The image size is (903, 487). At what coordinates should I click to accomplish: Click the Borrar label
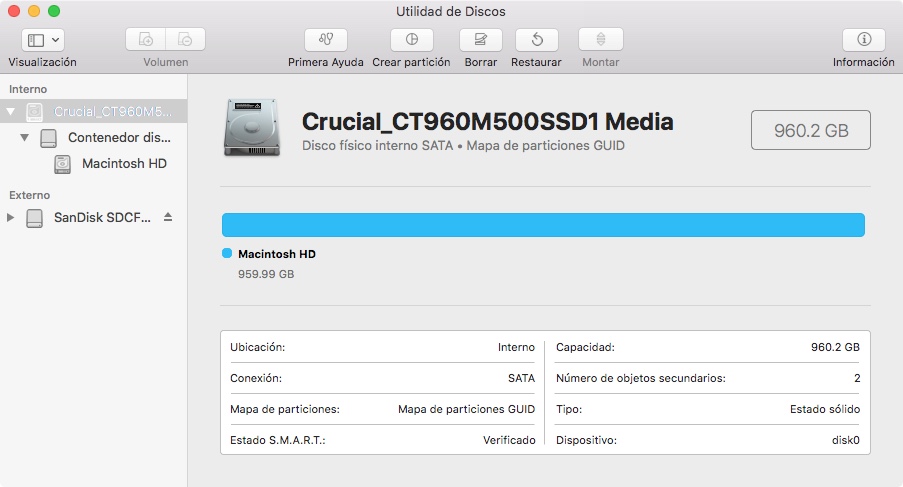481,62
